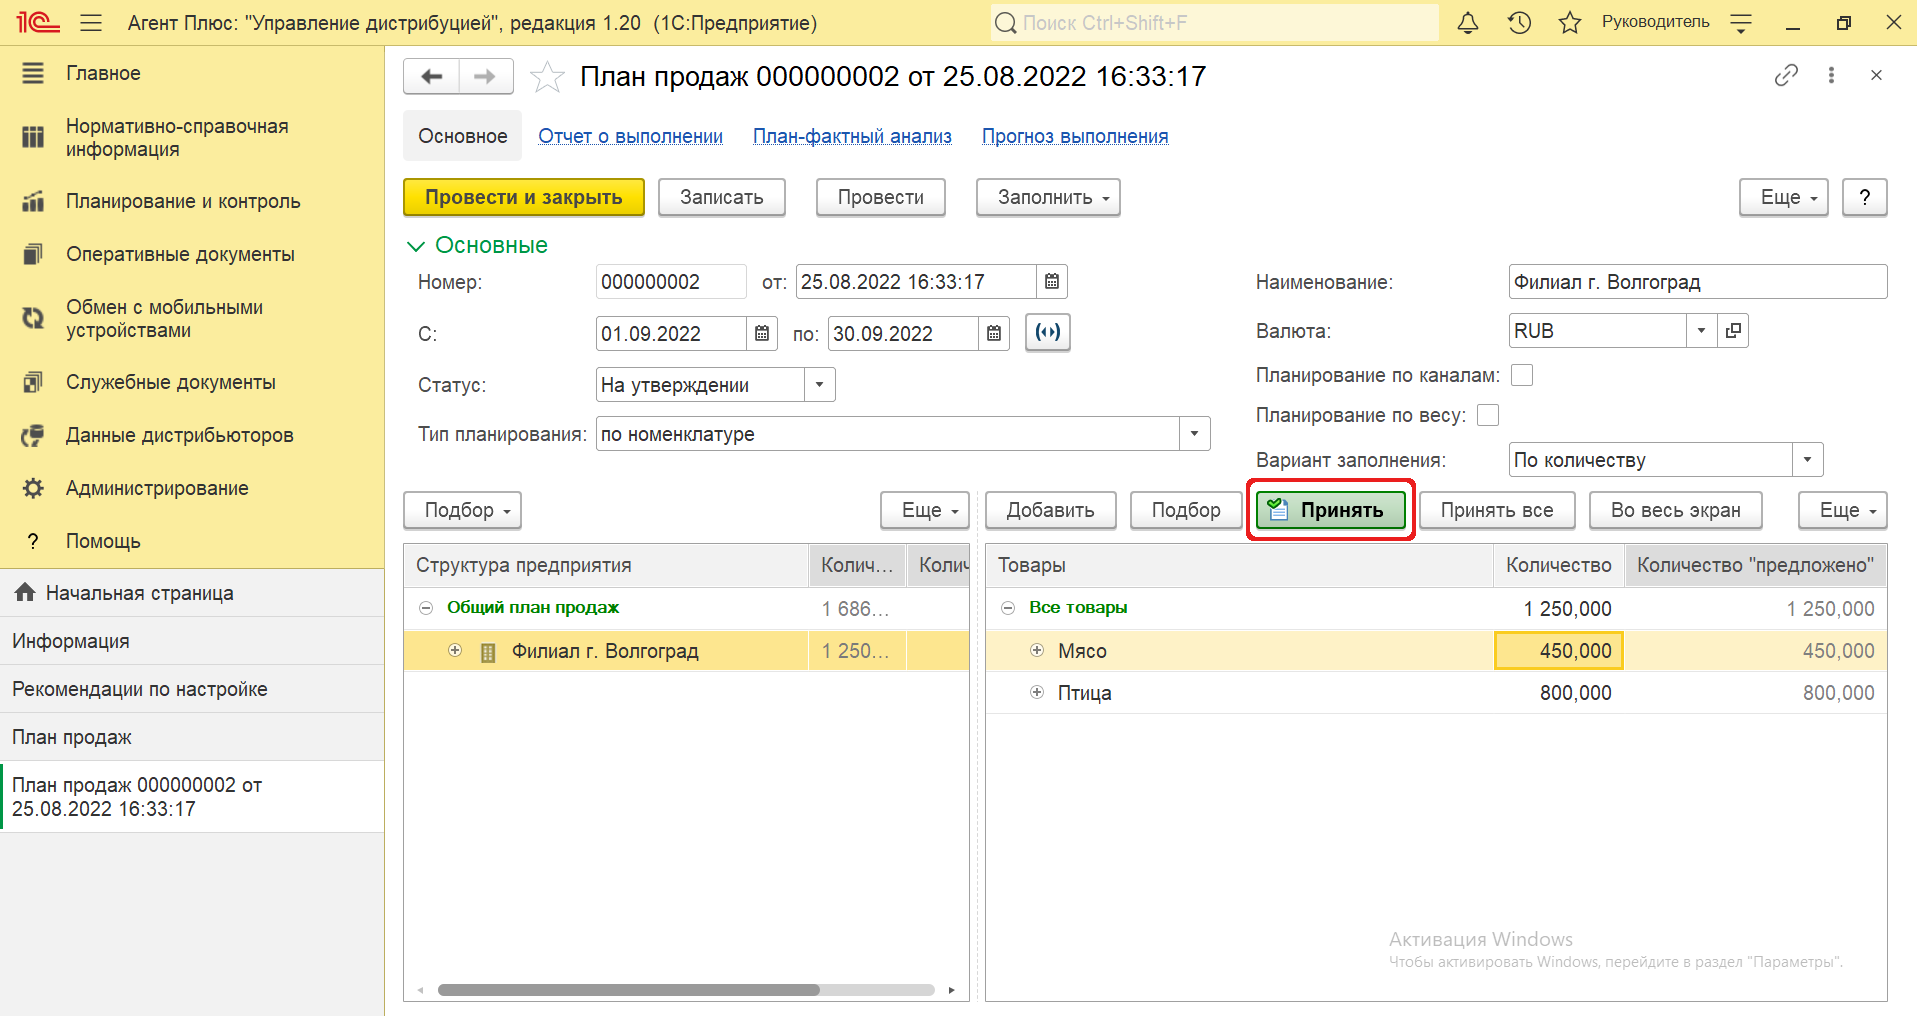1917x1016 pixels.
Task: Add document to favorites star
Action: (547, 77)
